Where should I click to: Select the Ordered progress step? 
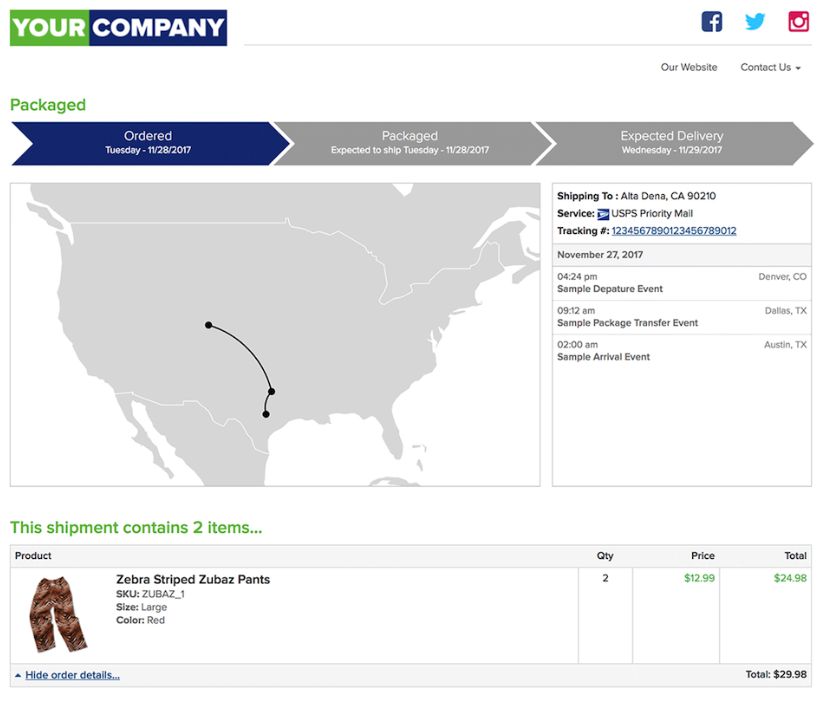coord(148,143)
